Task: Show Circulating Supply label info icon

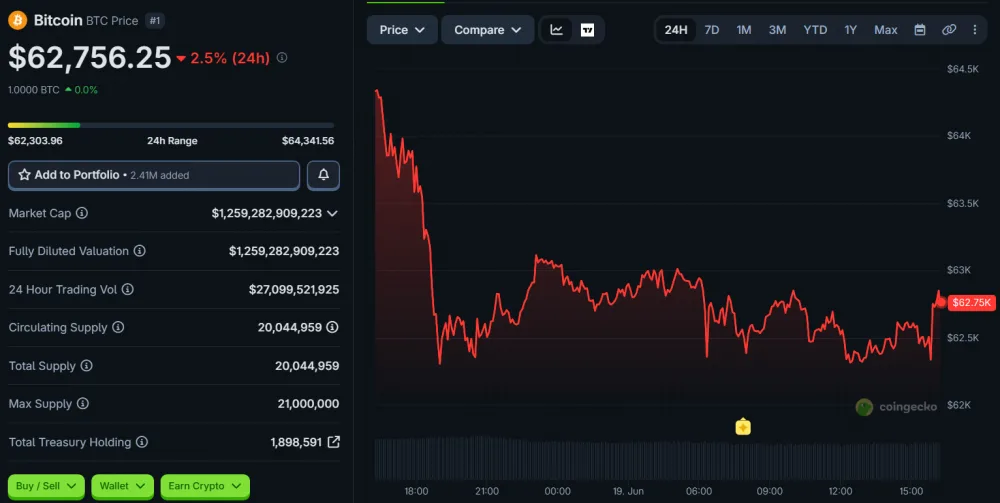Action: pos(118,327)
